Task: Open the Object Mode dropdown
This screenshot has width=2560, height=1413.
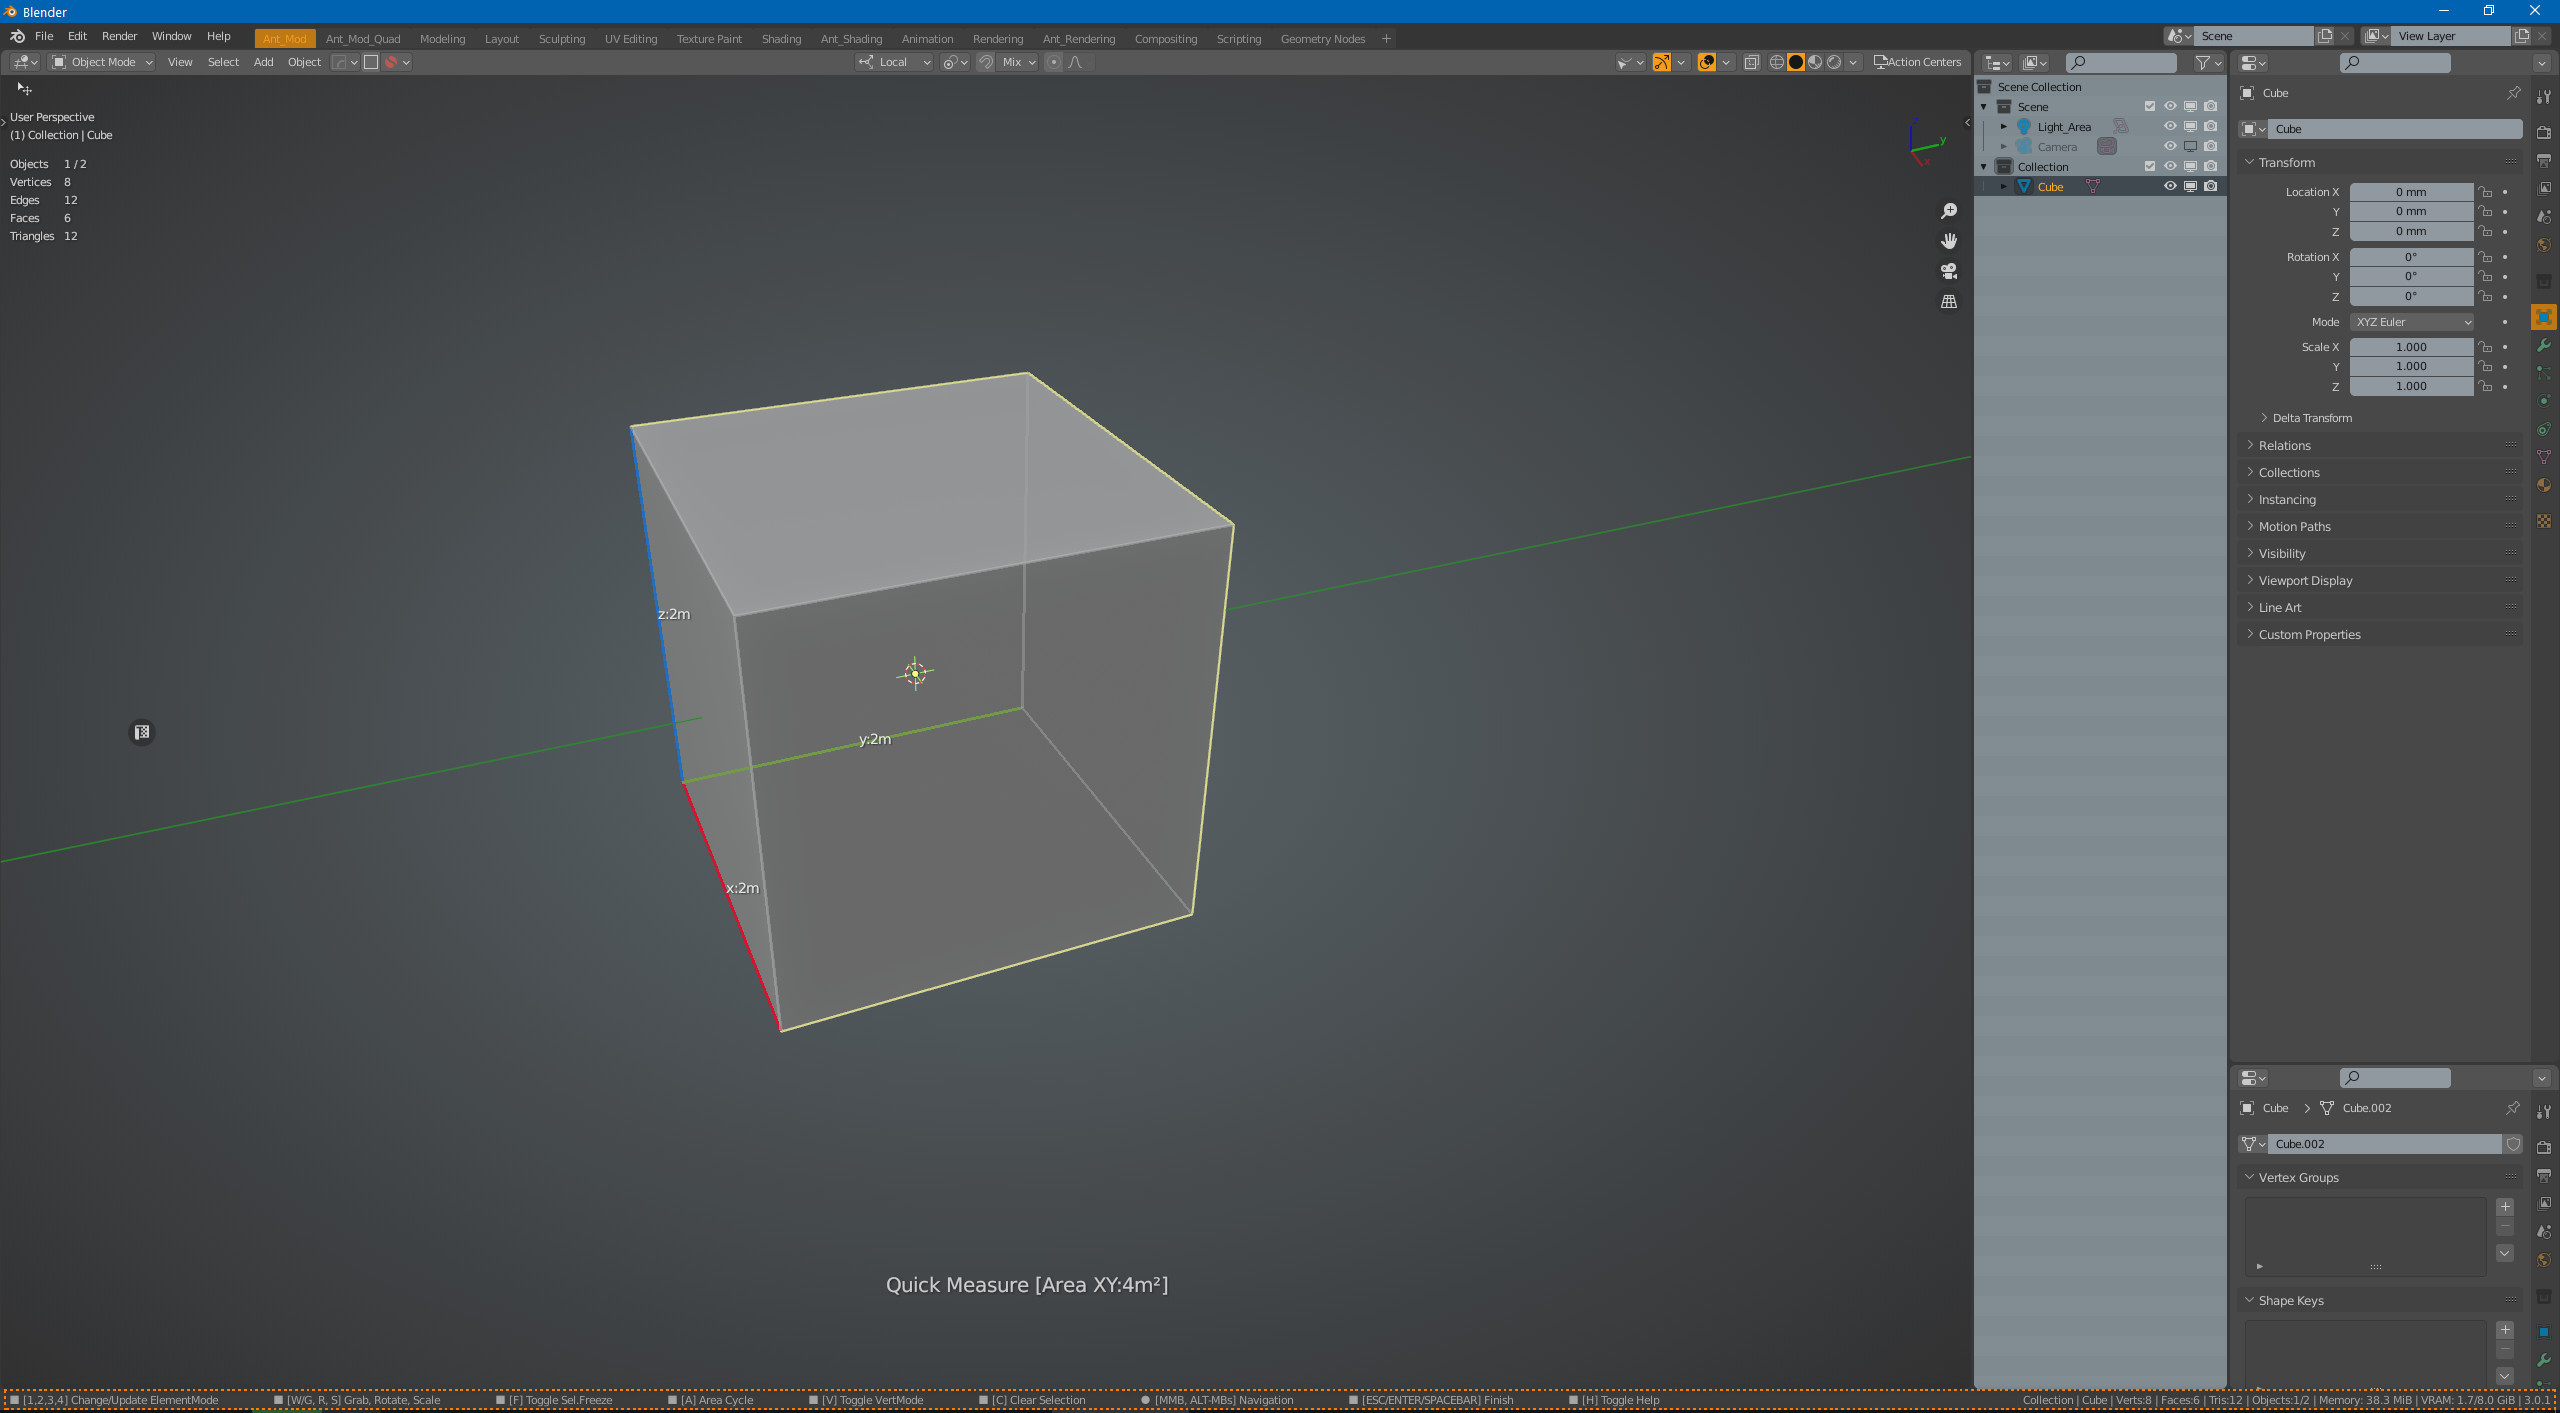Action: [x=102, y=62]
